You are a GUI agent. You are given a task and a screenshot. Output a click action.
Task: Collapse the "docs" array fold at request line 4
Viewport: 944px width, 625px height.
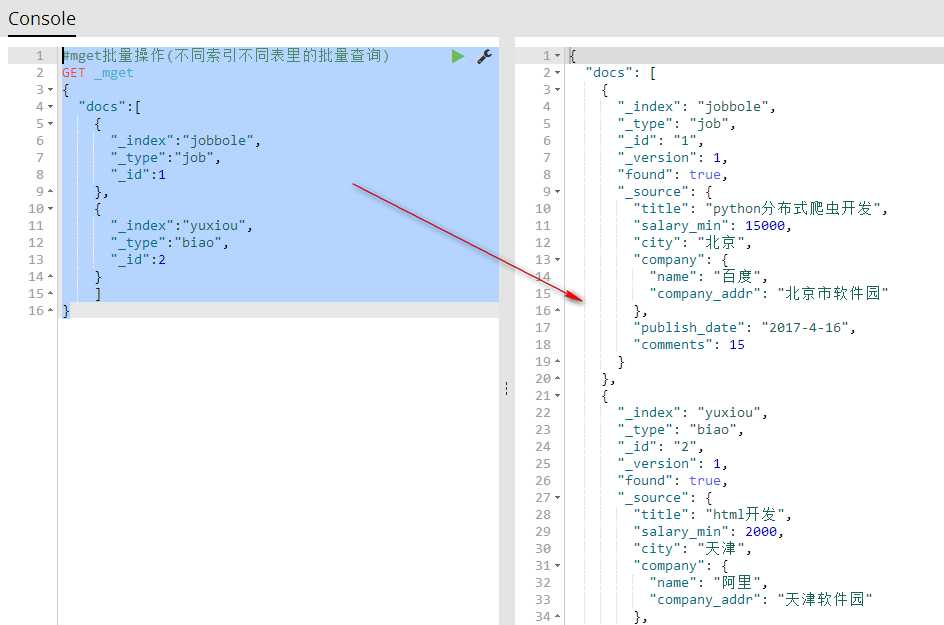click(51, 107)
